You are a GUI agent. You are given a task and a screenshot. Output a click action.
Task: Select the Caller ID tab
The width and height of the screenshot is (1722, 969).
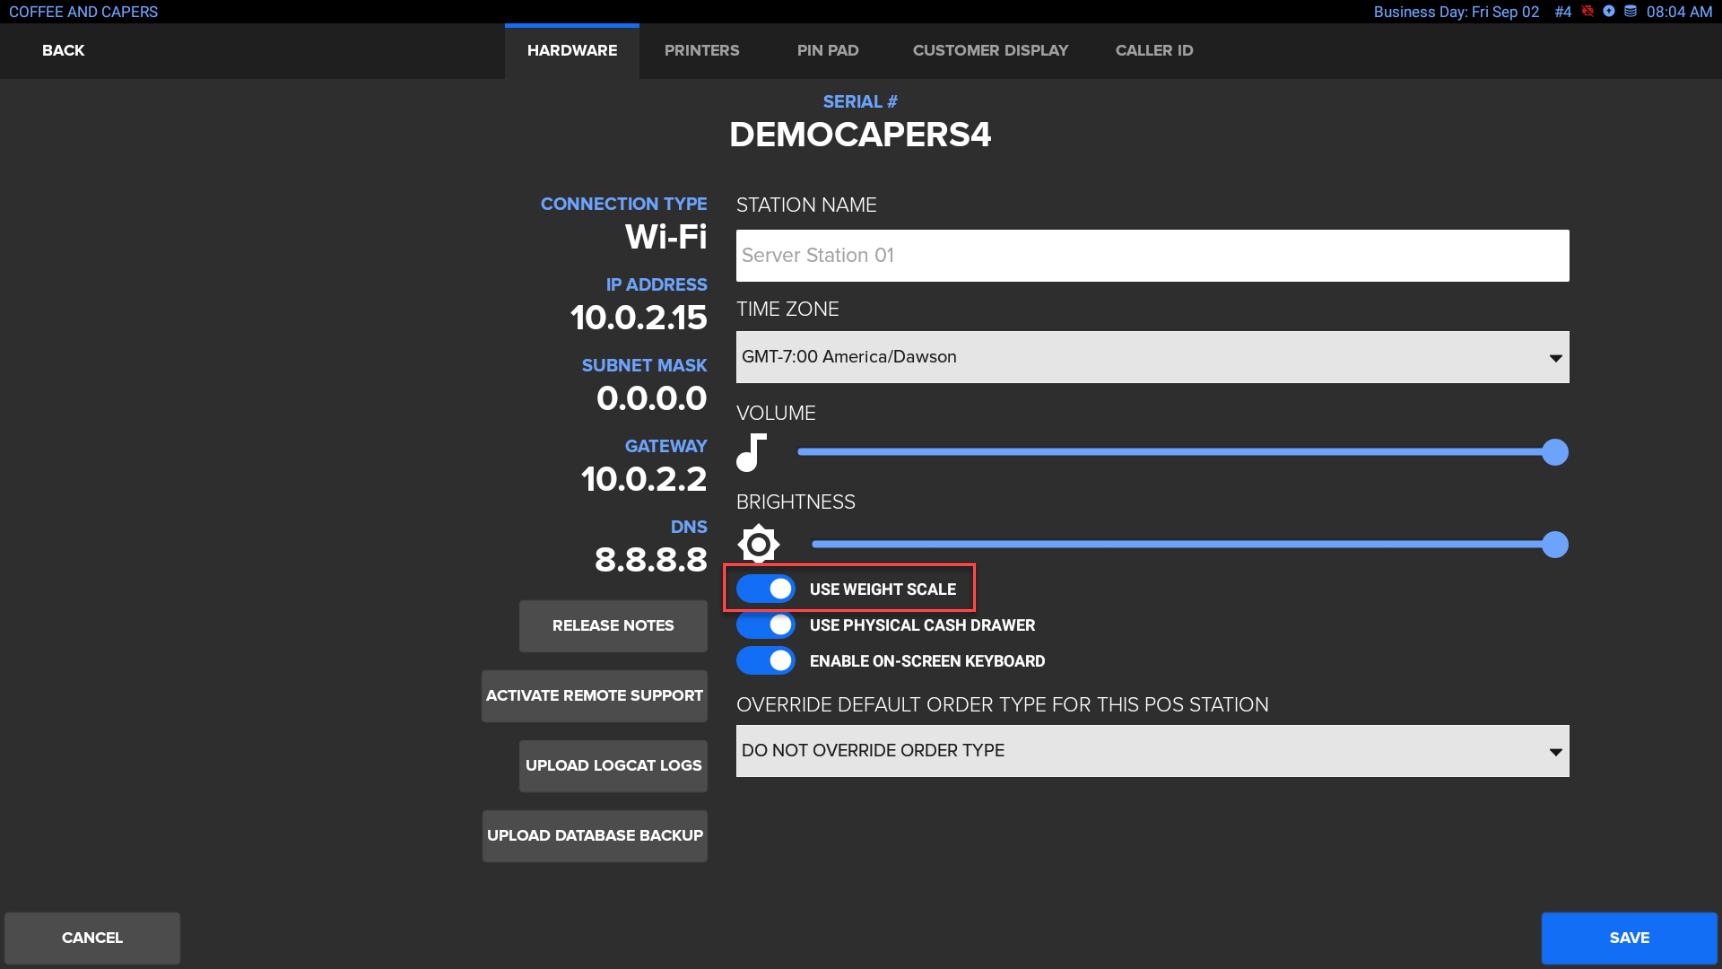click(x=1154, y=51)
